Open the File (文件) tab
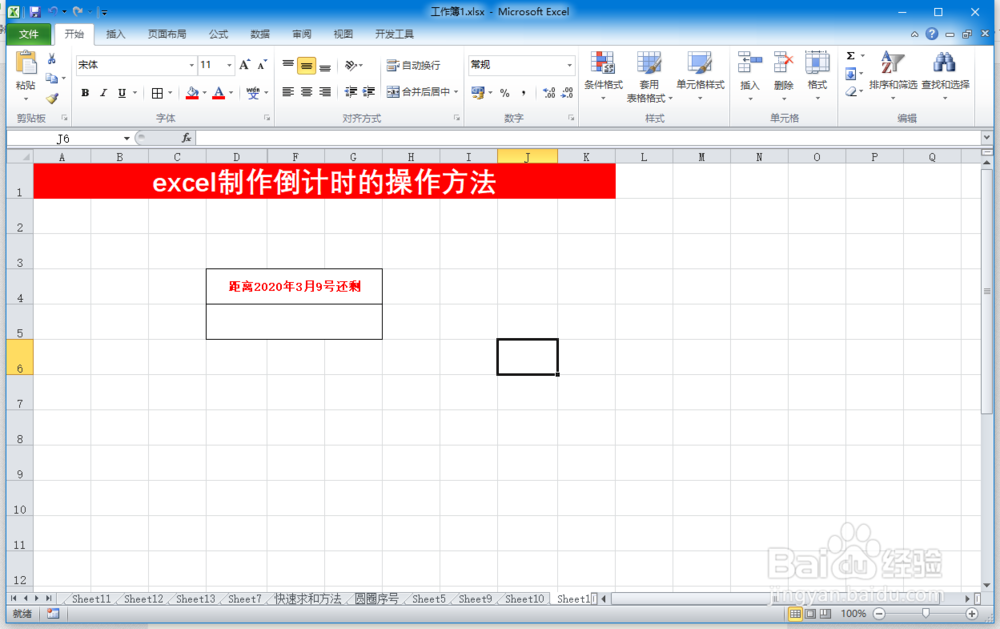Image resolution: width=1000 pixels, height=629 pixels. tap(29, 34)
